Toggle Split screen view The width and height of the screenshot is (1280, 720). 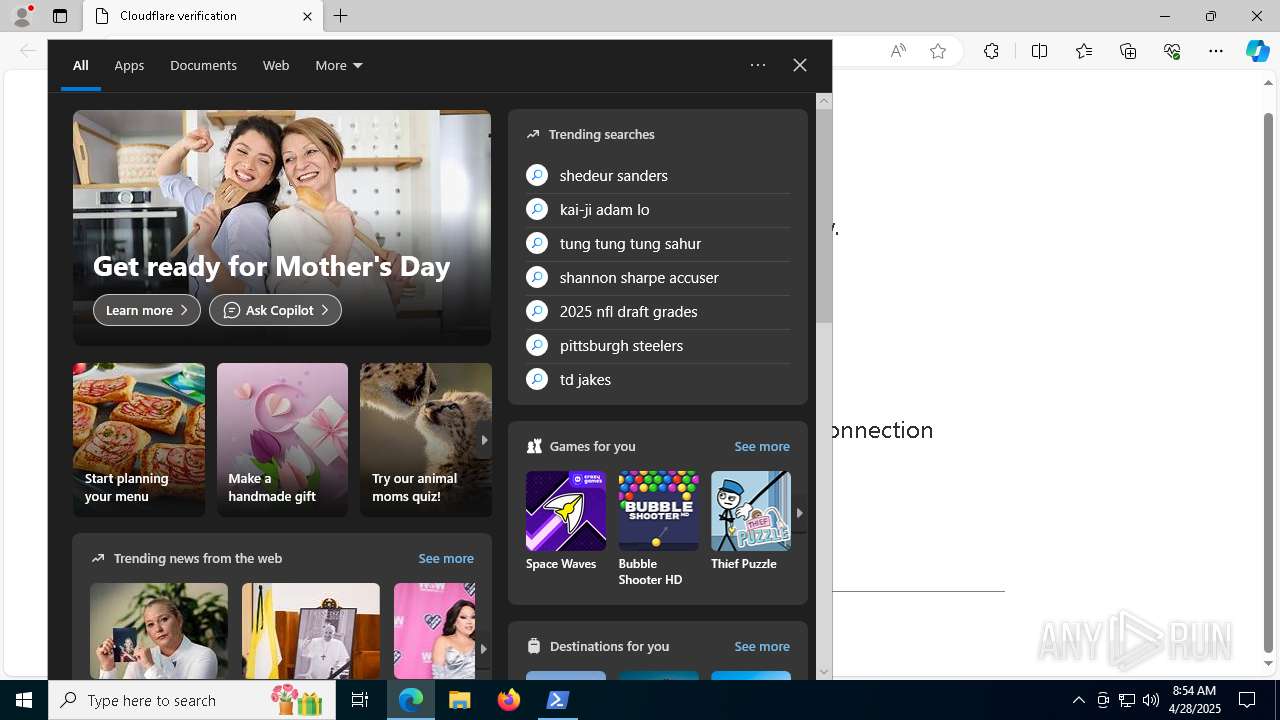pyautogui.click(x=1039, y=51)
